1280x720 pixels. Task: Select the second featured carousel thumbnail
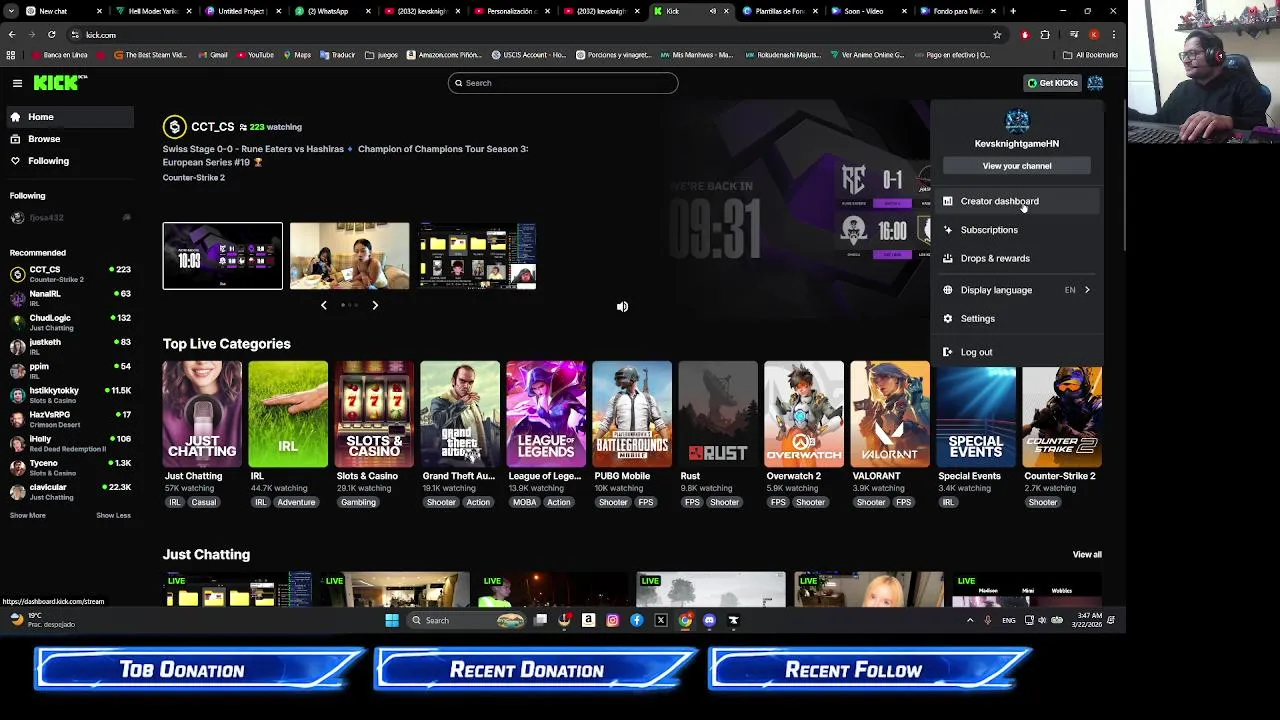tap(349, 256)
